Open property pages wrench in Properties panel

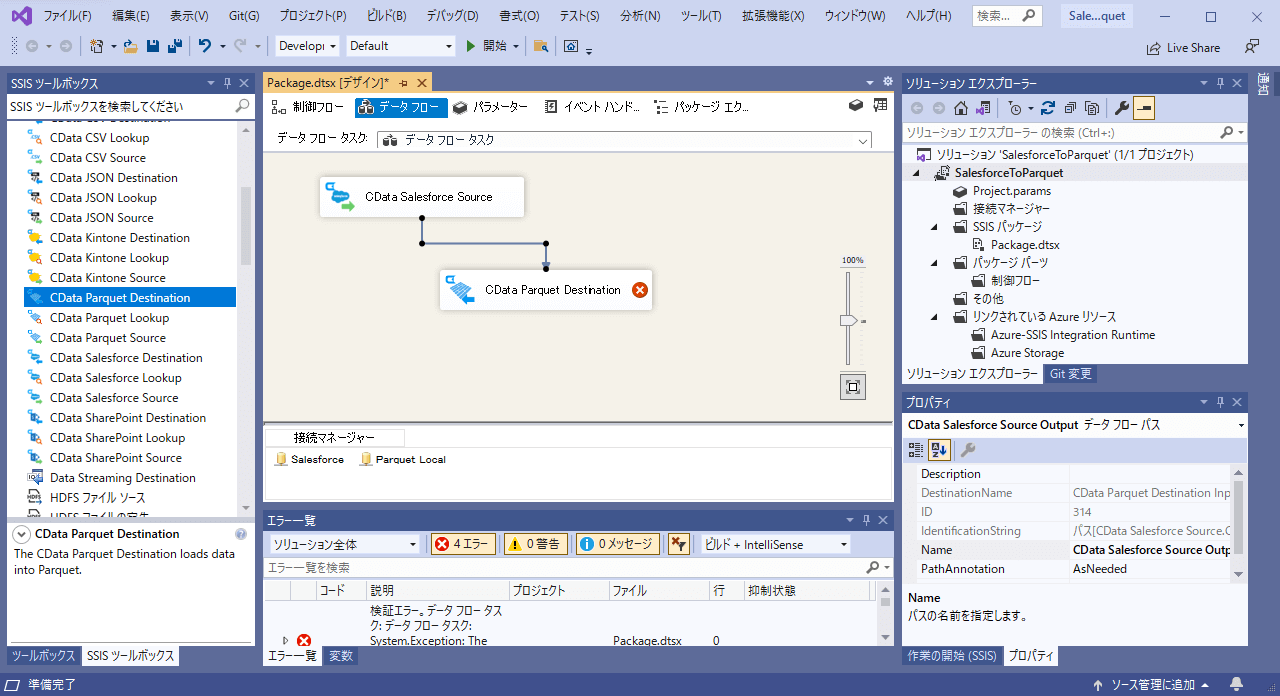click(x=968, y=450)
